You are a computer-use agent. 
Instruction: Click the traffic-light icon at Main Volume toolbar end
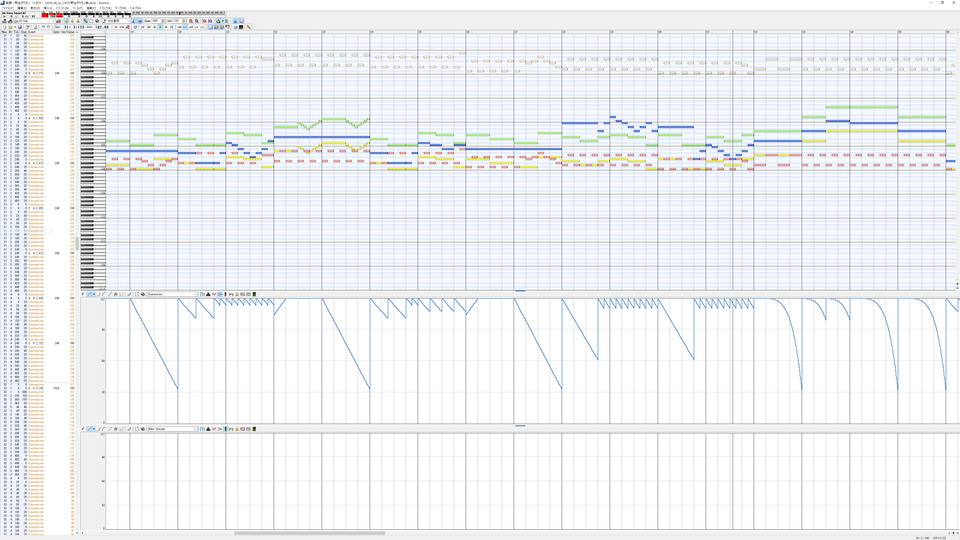(x=254, y=429)
